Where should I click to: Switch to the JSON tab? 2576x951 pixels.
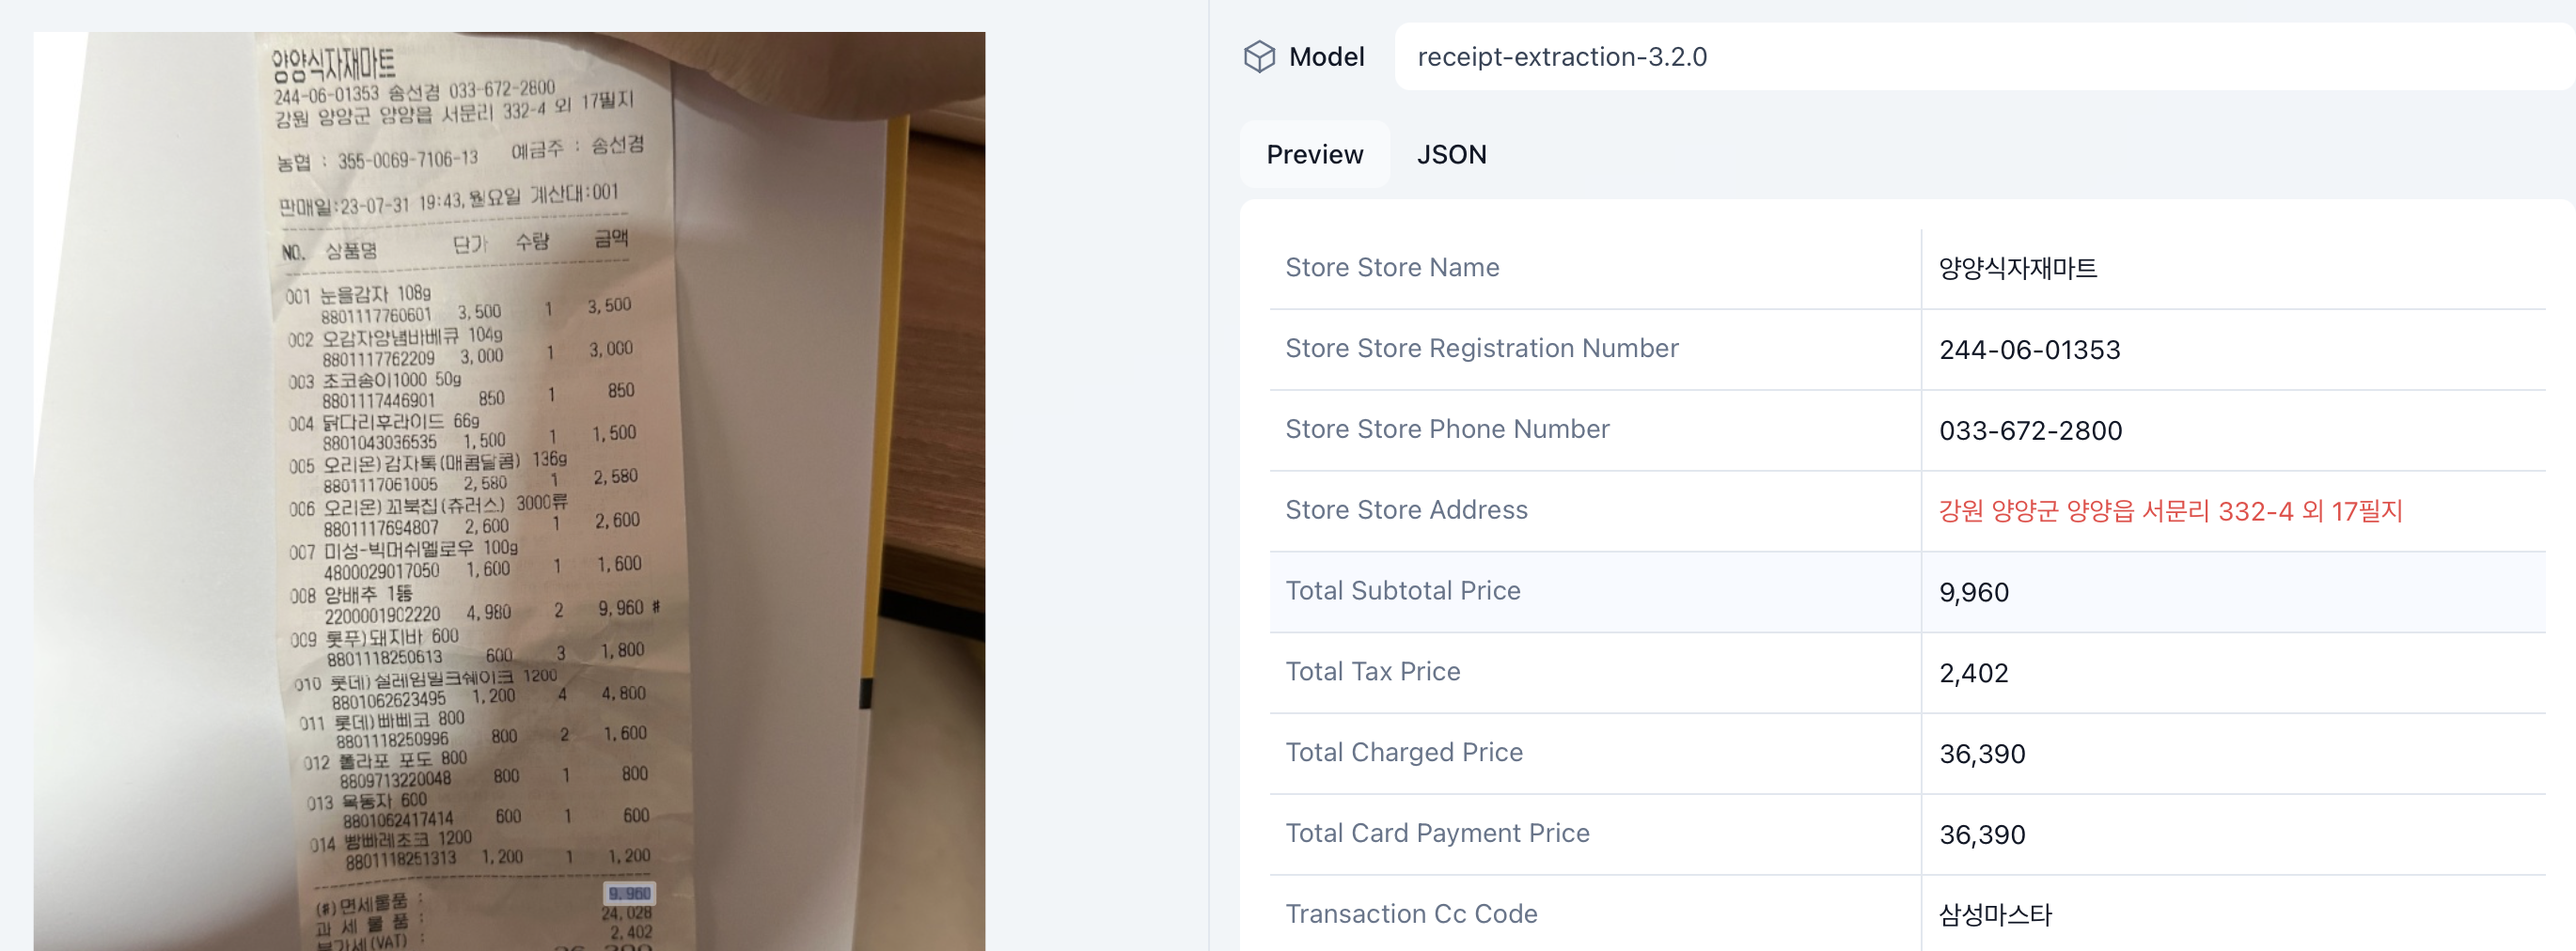click(1451, 155)
